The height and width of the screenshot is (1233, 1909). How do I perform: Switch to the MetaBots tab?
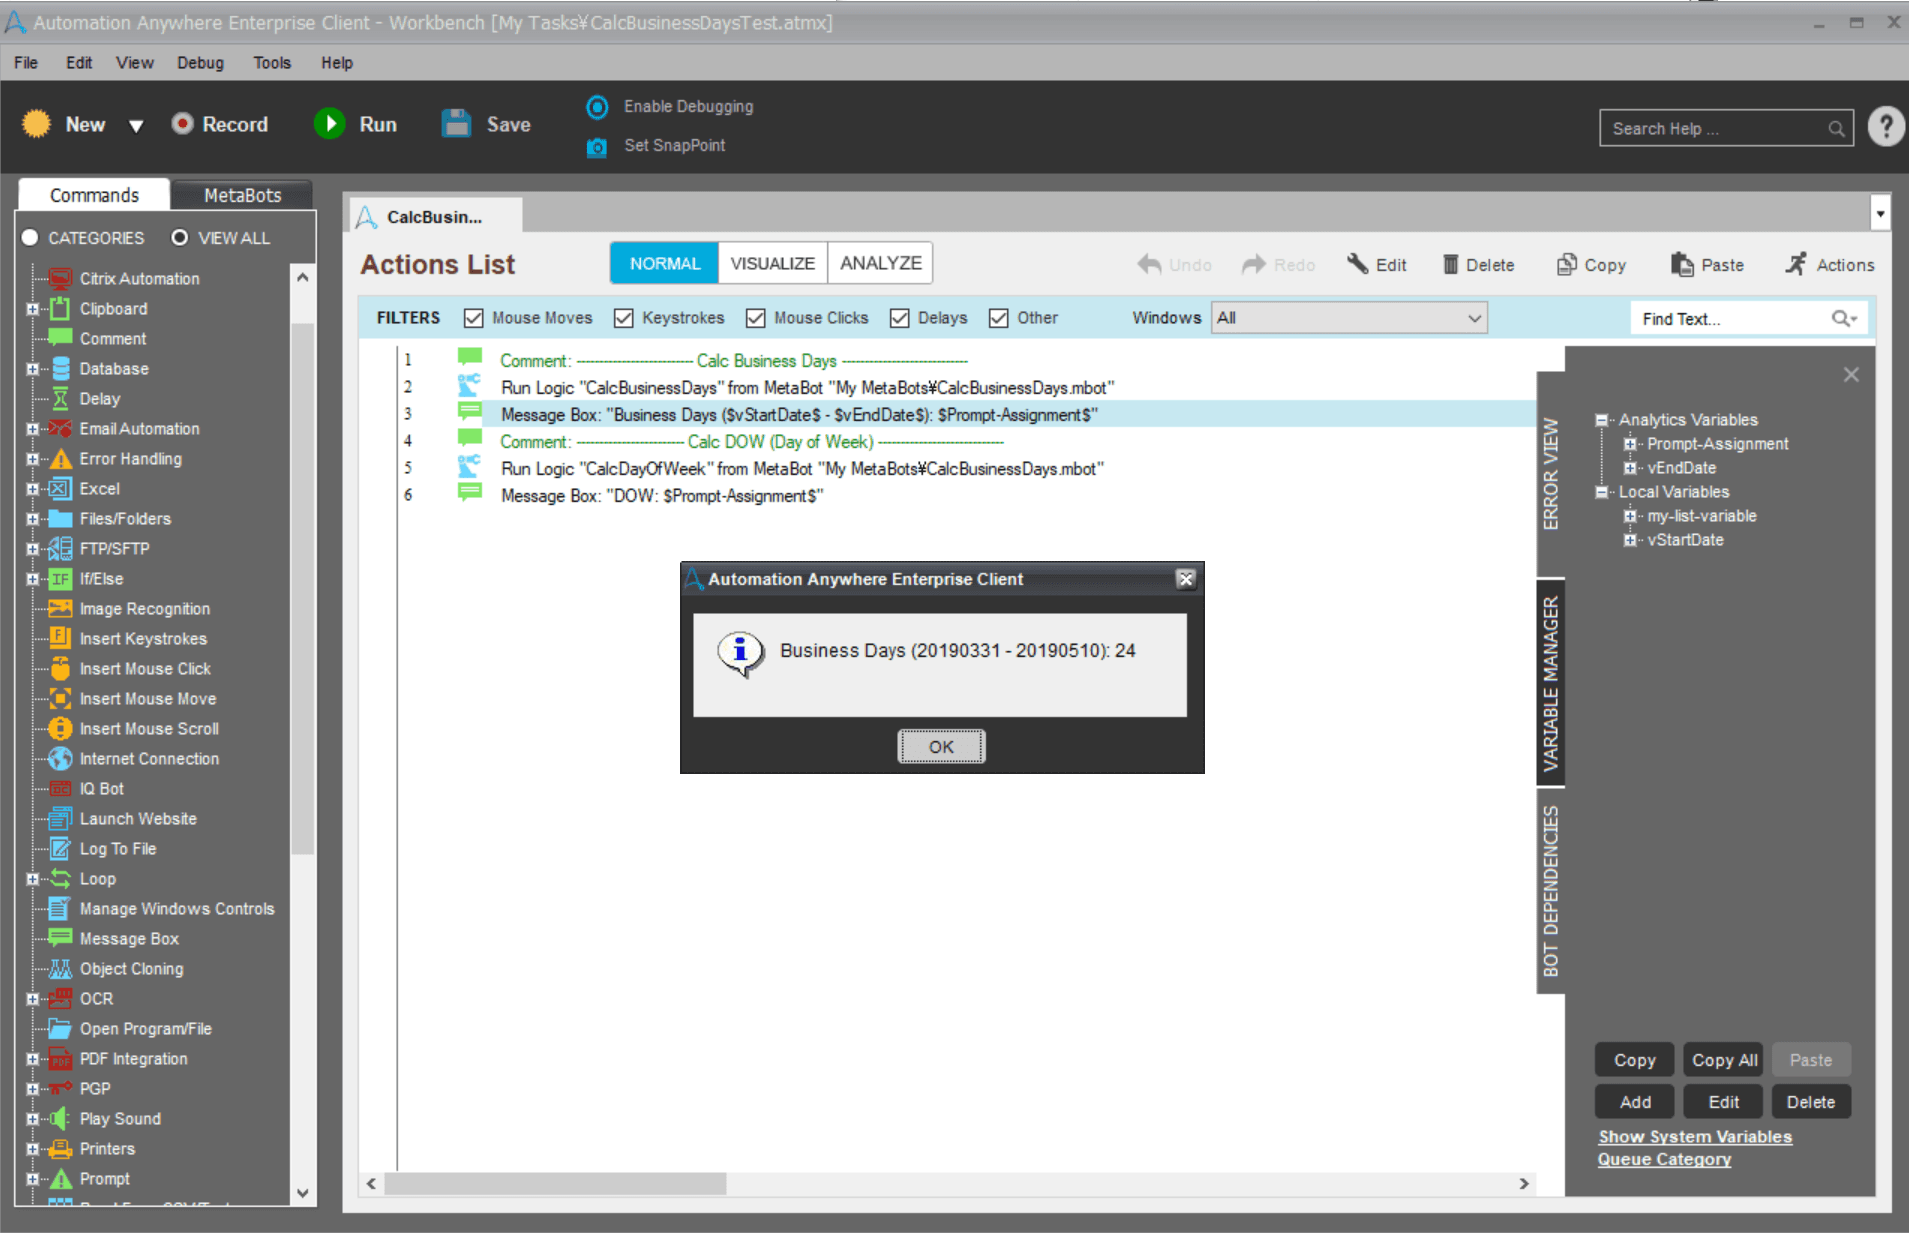[242, 195]
